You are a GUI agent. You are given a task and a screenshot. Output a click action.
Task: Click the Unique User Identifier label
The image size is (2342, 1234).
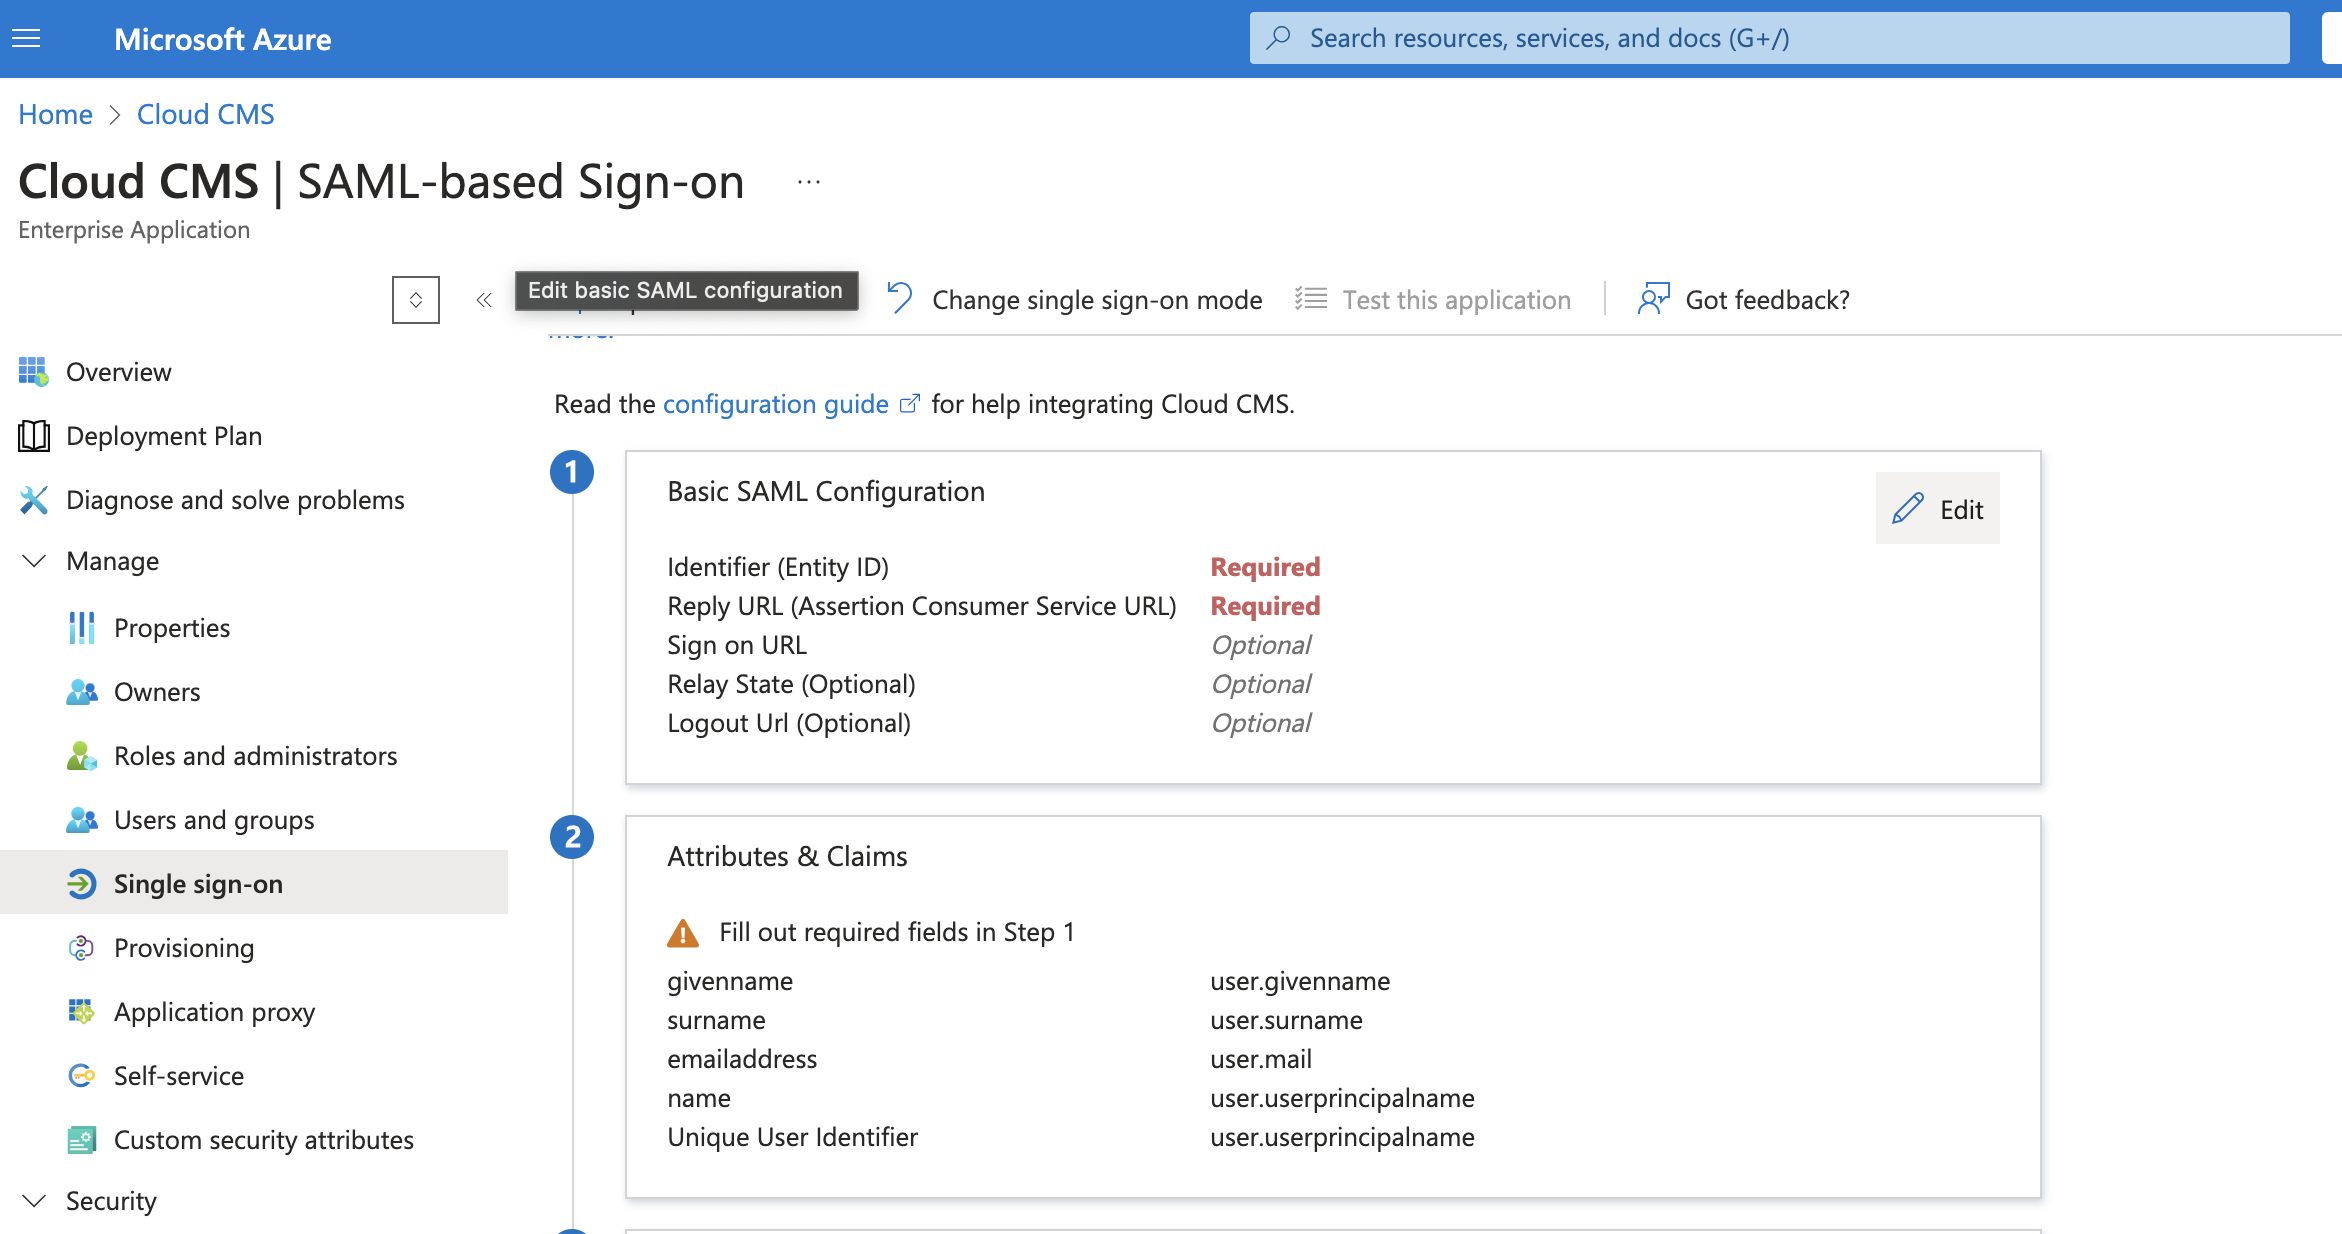point(792,1137)
